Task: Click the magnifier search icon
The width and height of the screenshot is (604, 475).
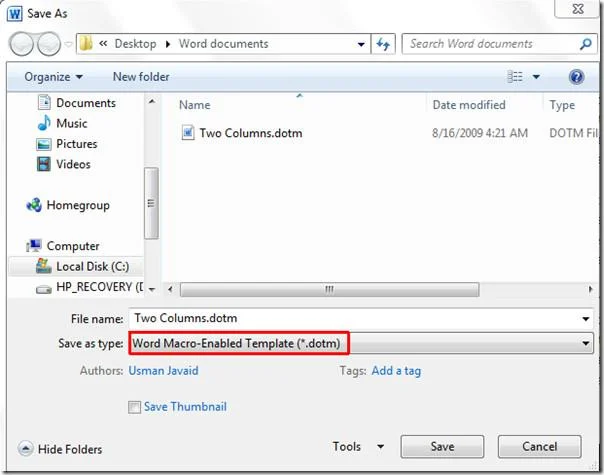Action: (586, 44)
